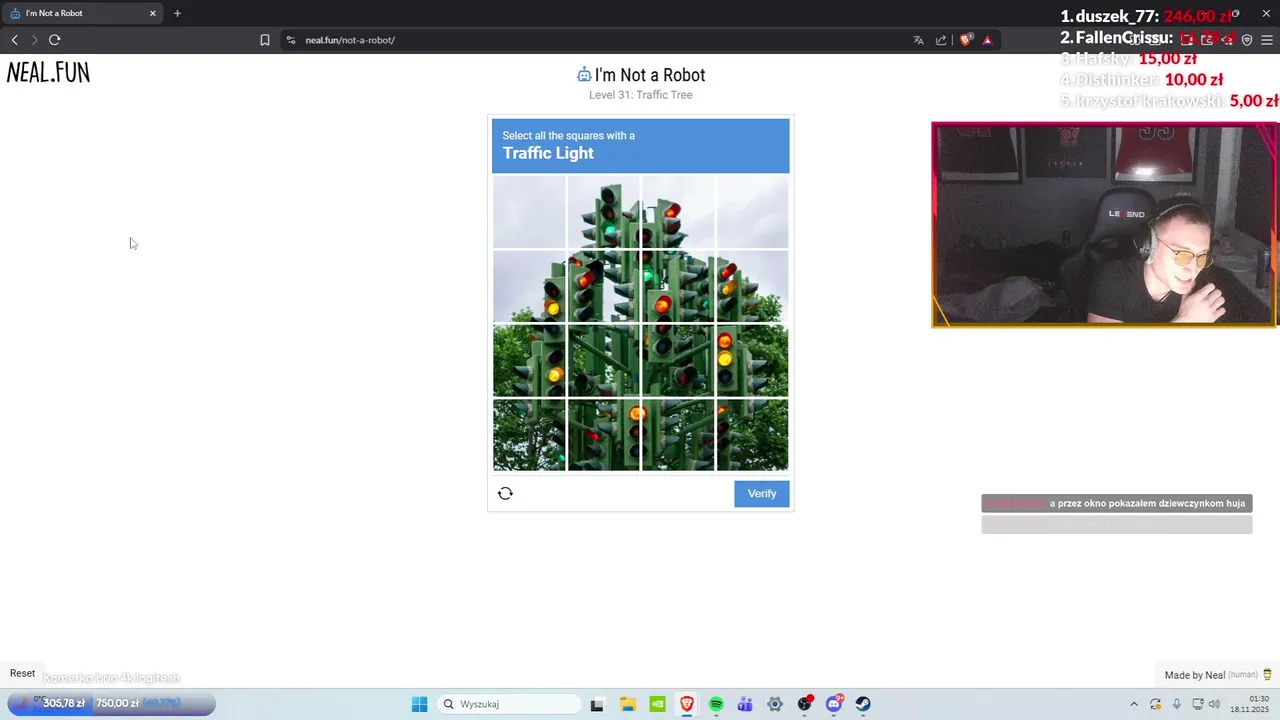Open Task View on the taskbar
The height and width of the screenshot is (720, 1280).
point(597,704)
